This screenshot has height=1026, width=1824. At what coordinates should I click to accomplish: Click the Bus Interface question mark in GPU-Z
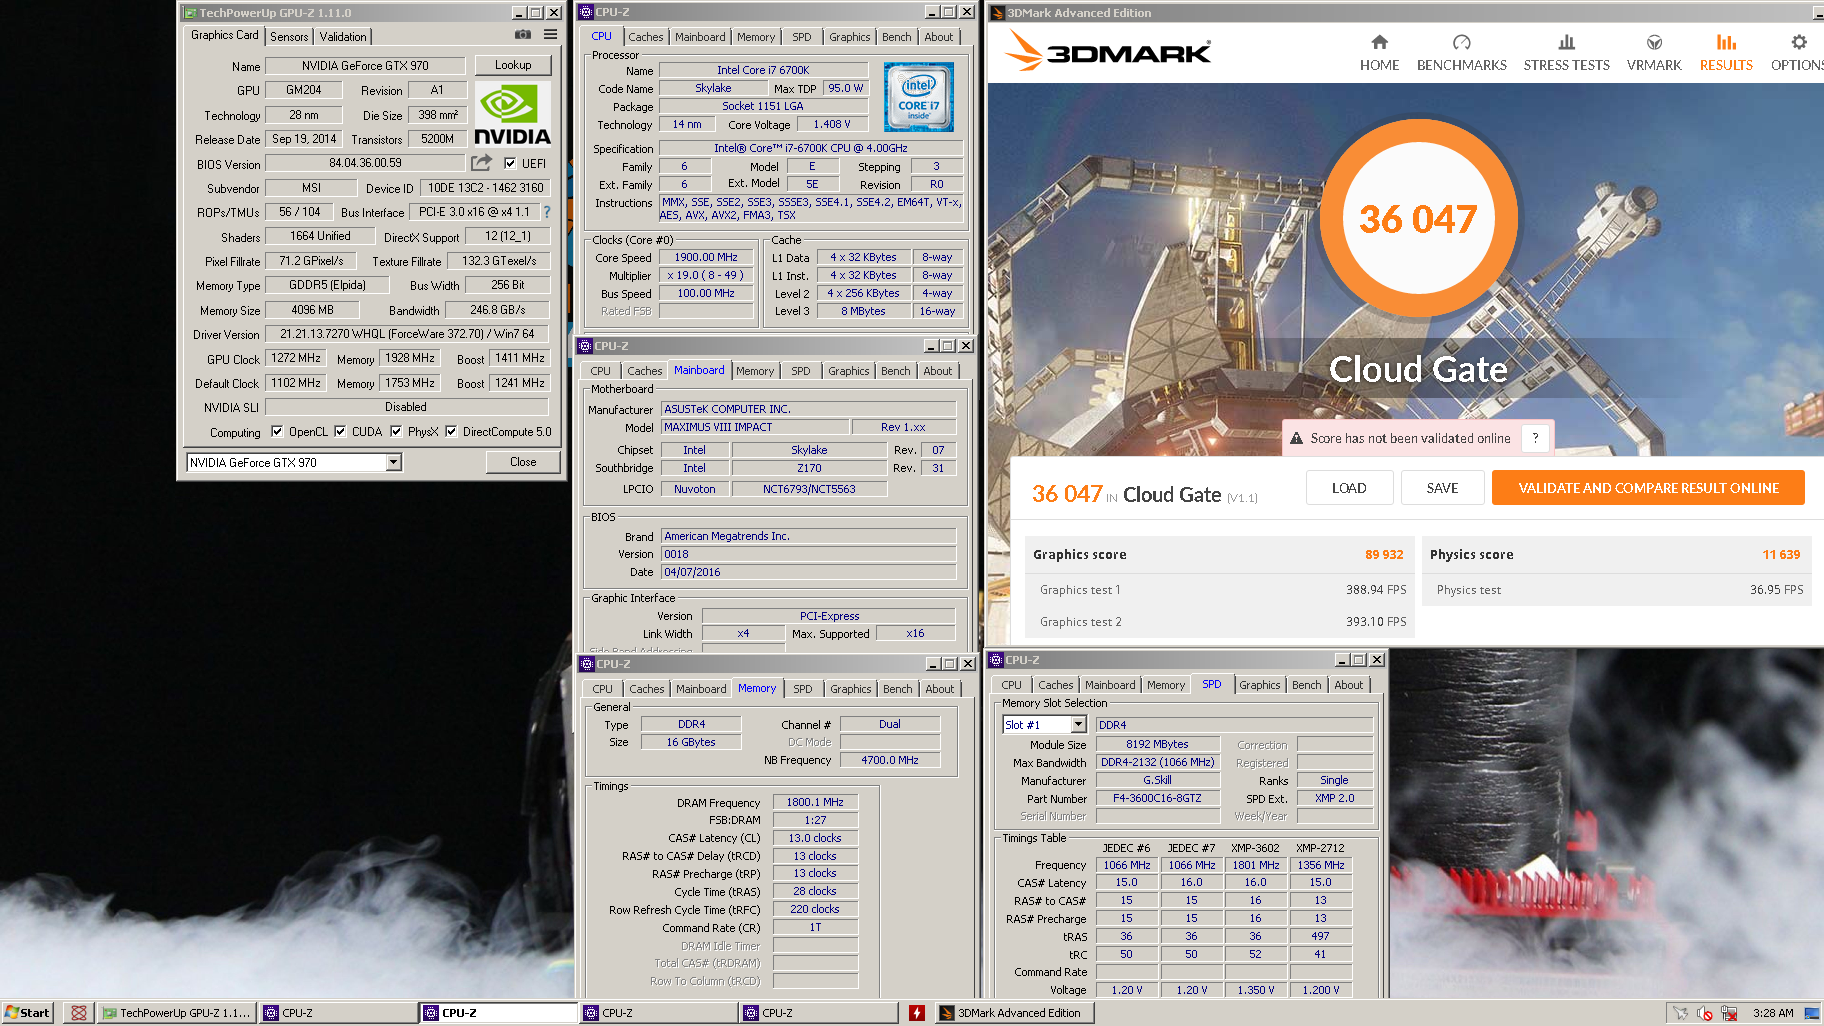pyautogui.click(x=547, y=212)
